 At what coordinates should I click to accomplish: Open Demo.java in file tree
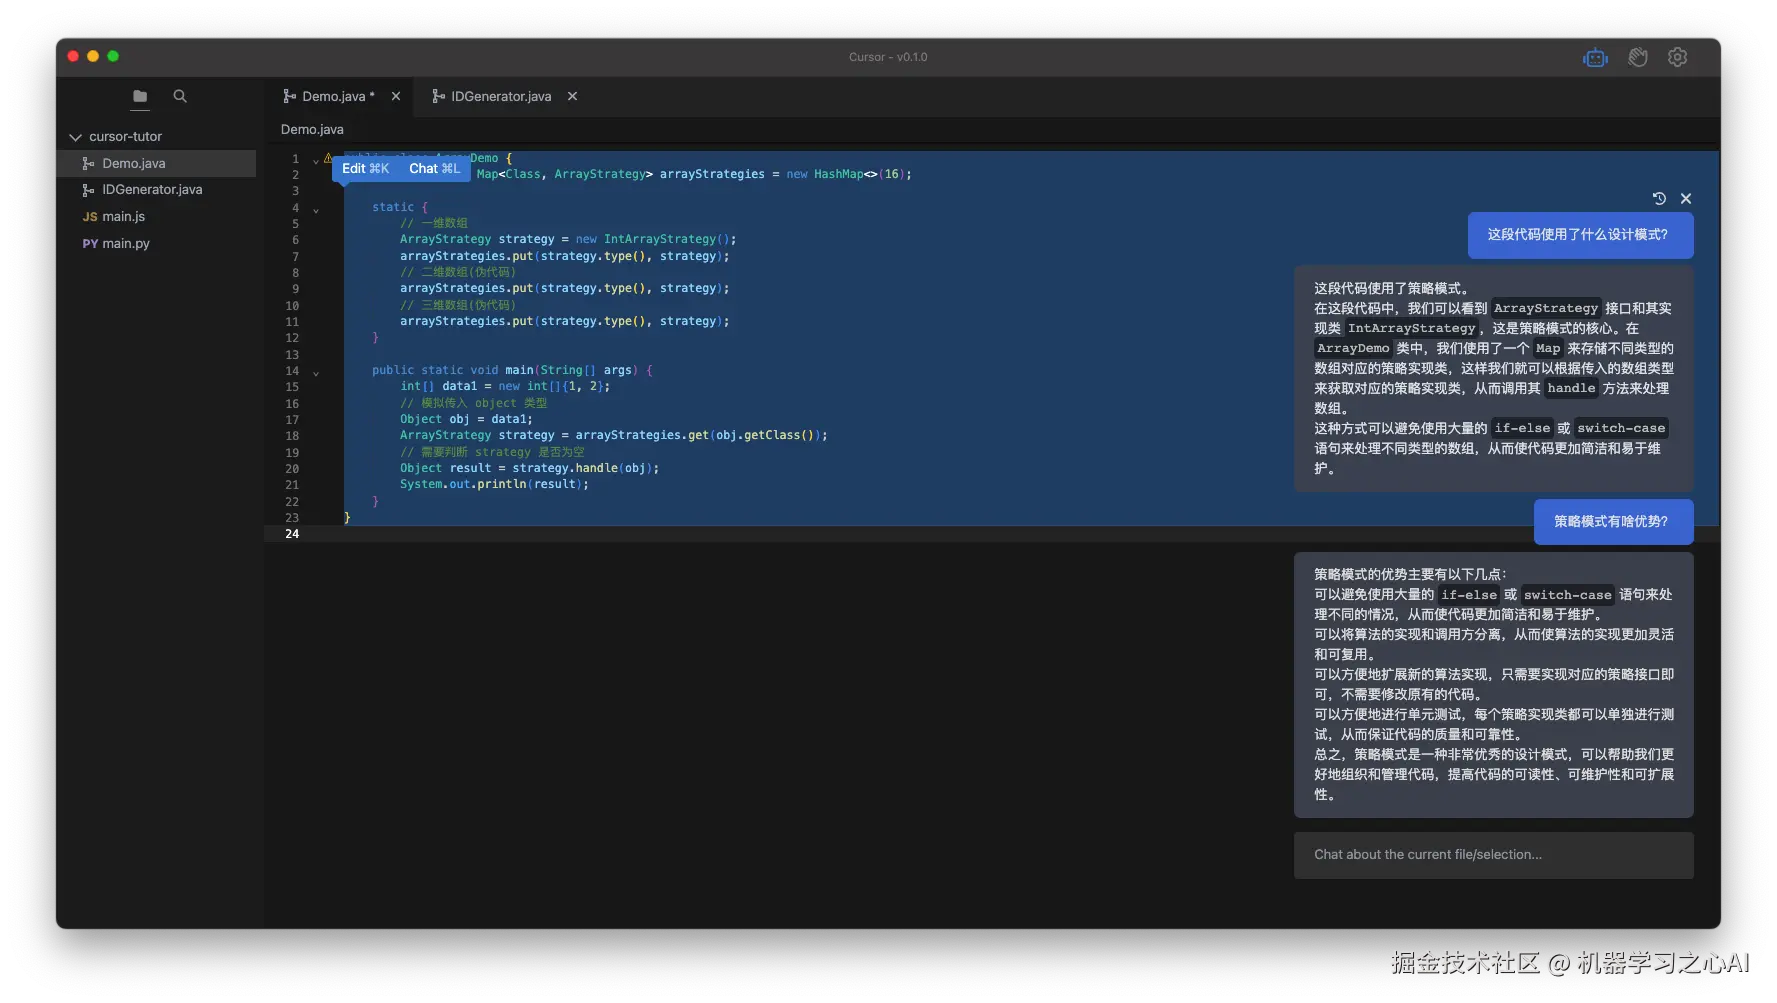click(157, 163)
